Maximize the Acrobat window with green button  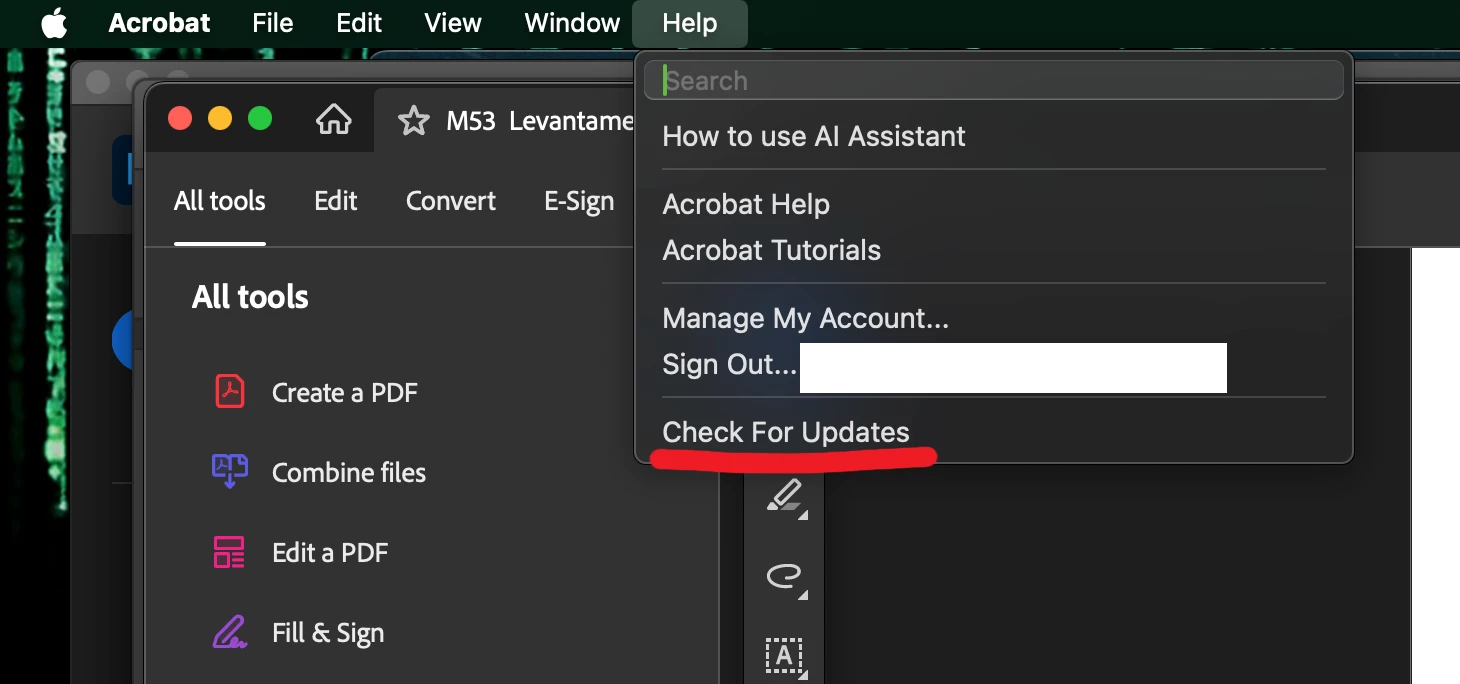click(260, 118)
